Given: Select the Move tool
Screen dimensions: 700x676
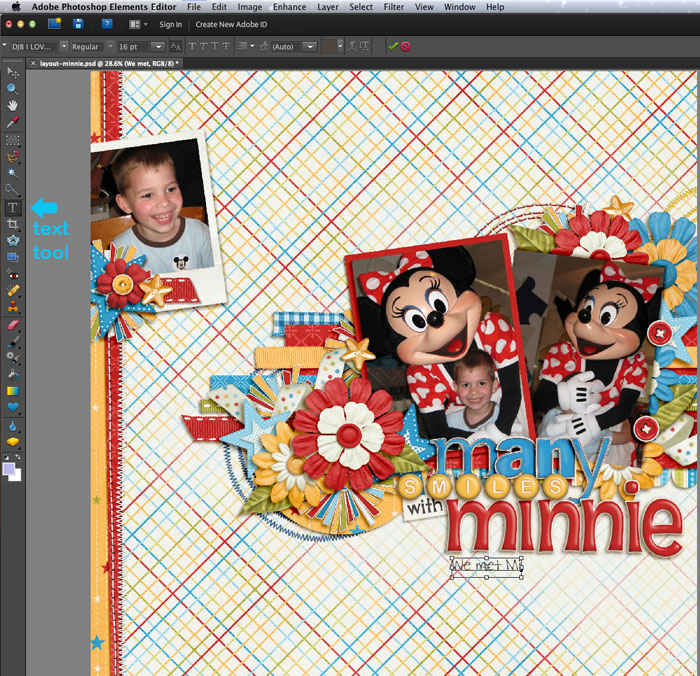Looking at the screenshot, I should click(x=12, y=72).
